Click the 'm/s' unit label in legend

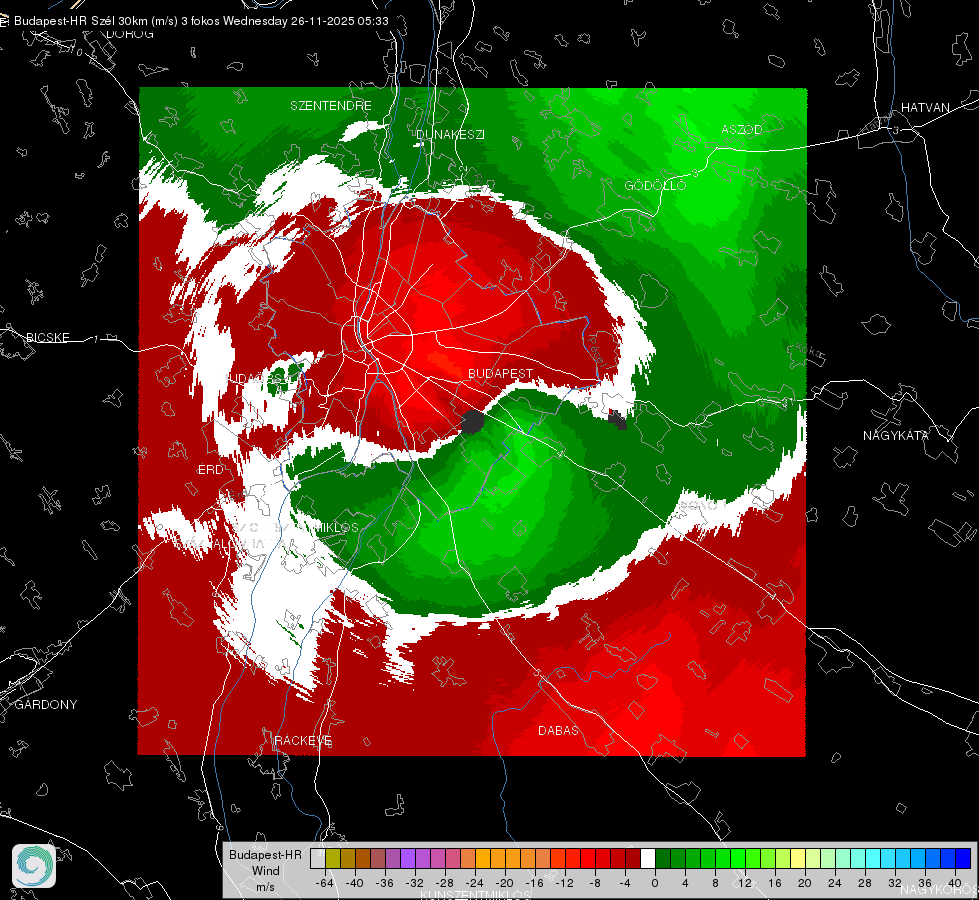coord(265,886)
